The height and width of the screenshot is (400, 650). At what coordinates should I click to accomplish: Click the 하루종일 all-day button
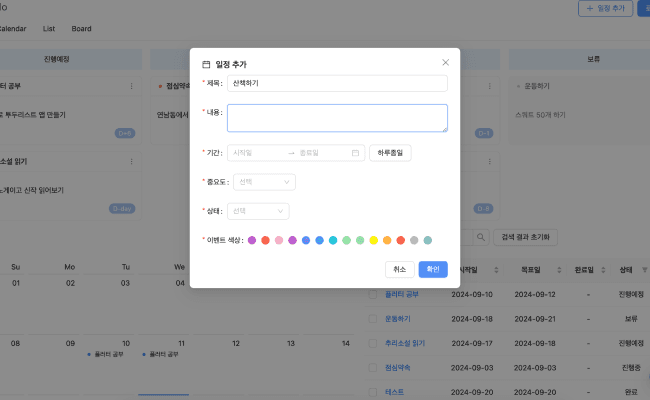[390, 153]
